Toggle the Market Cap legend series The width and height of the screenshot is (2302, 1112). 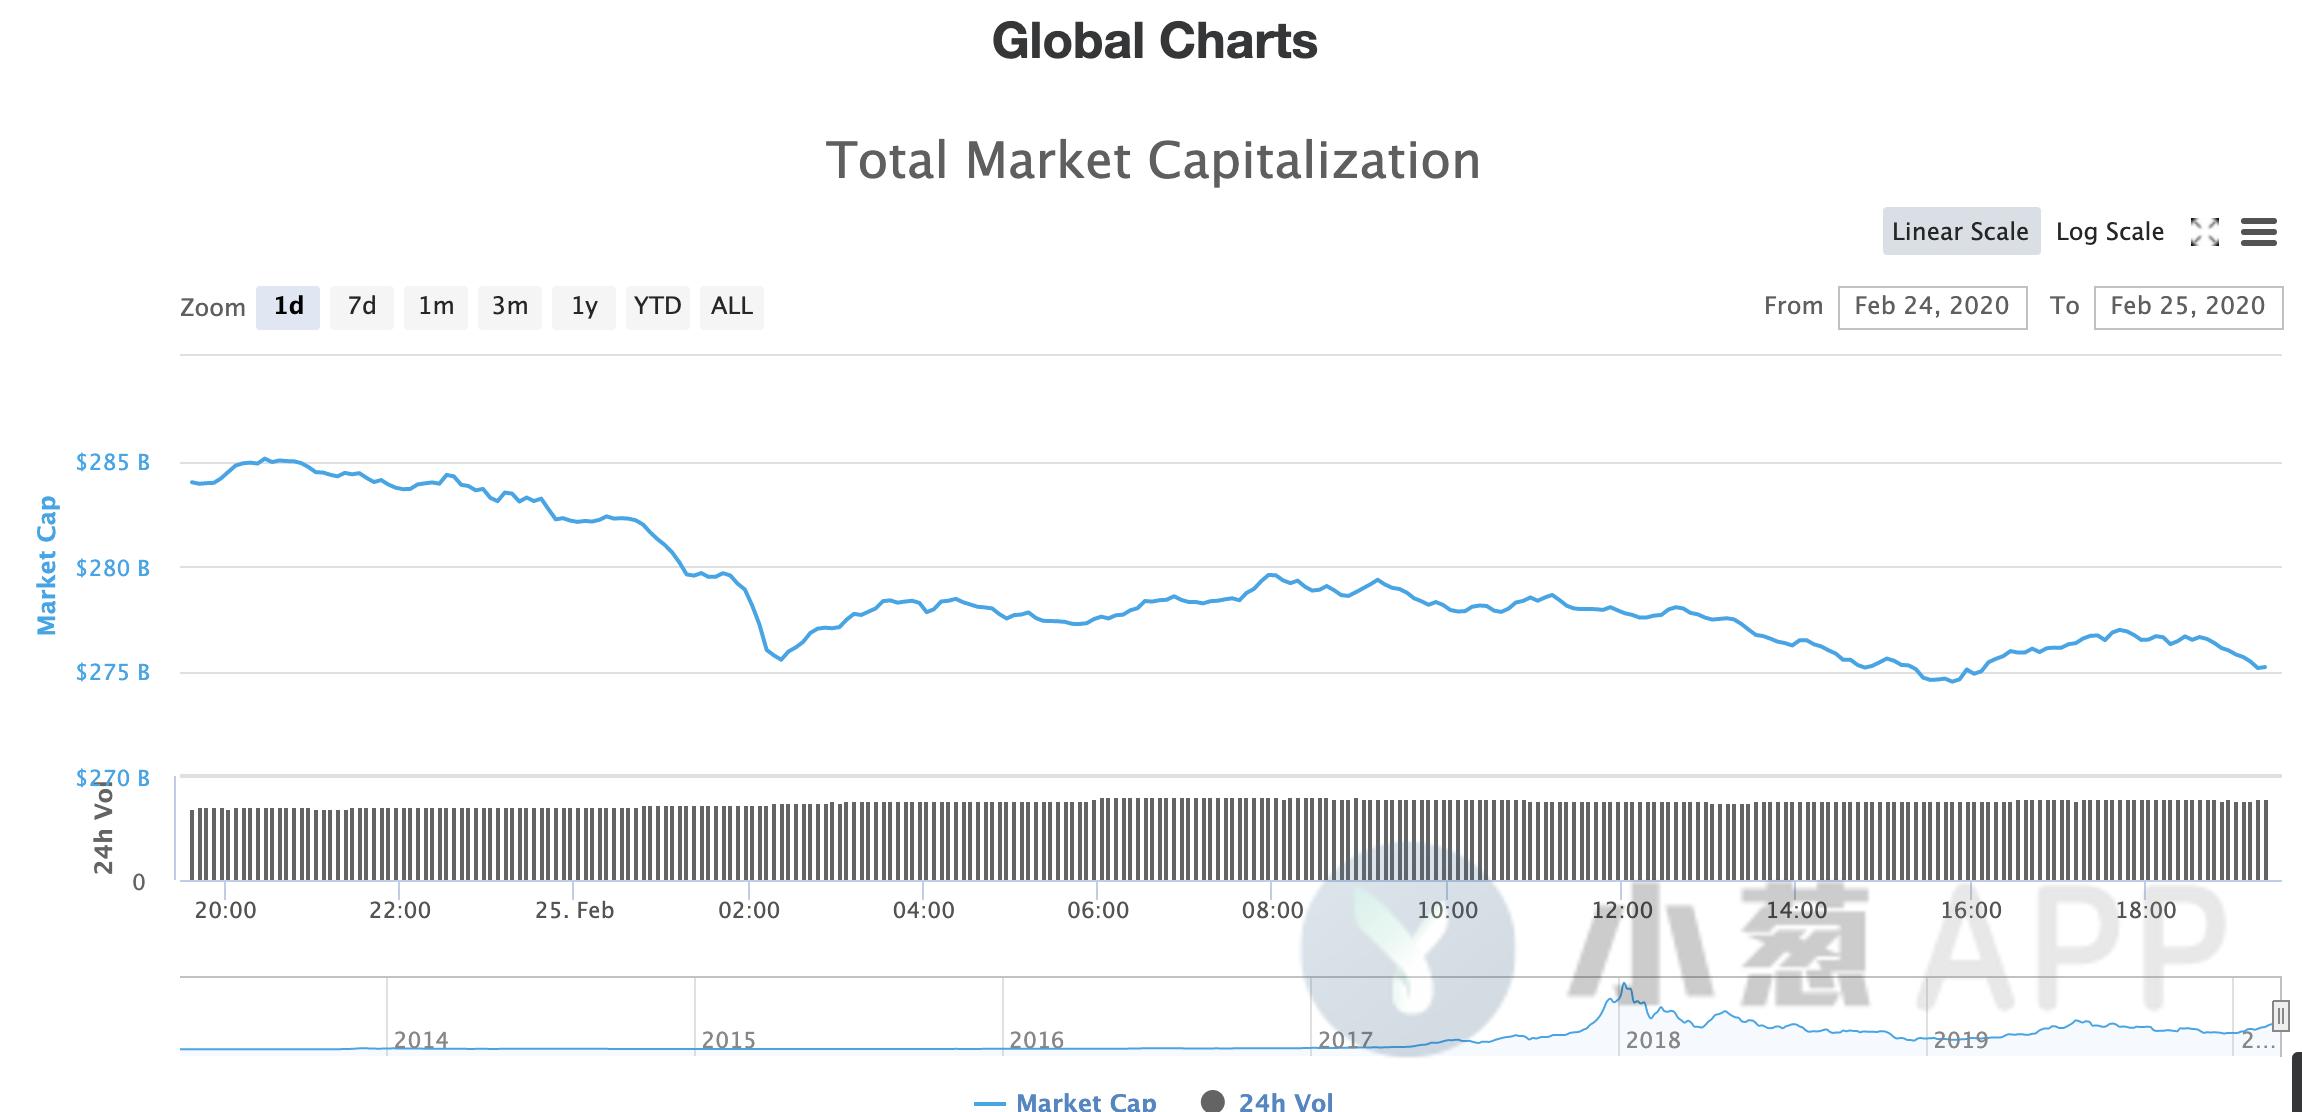click(1065, 1102)
